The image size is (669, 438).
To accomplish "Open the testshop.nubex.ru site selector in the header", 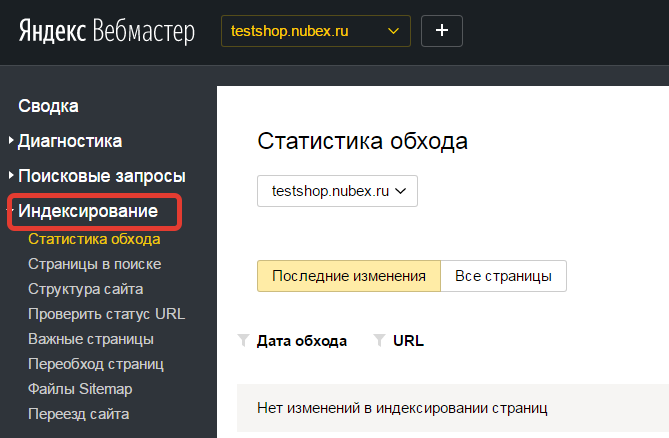I will tap(316, 31).
